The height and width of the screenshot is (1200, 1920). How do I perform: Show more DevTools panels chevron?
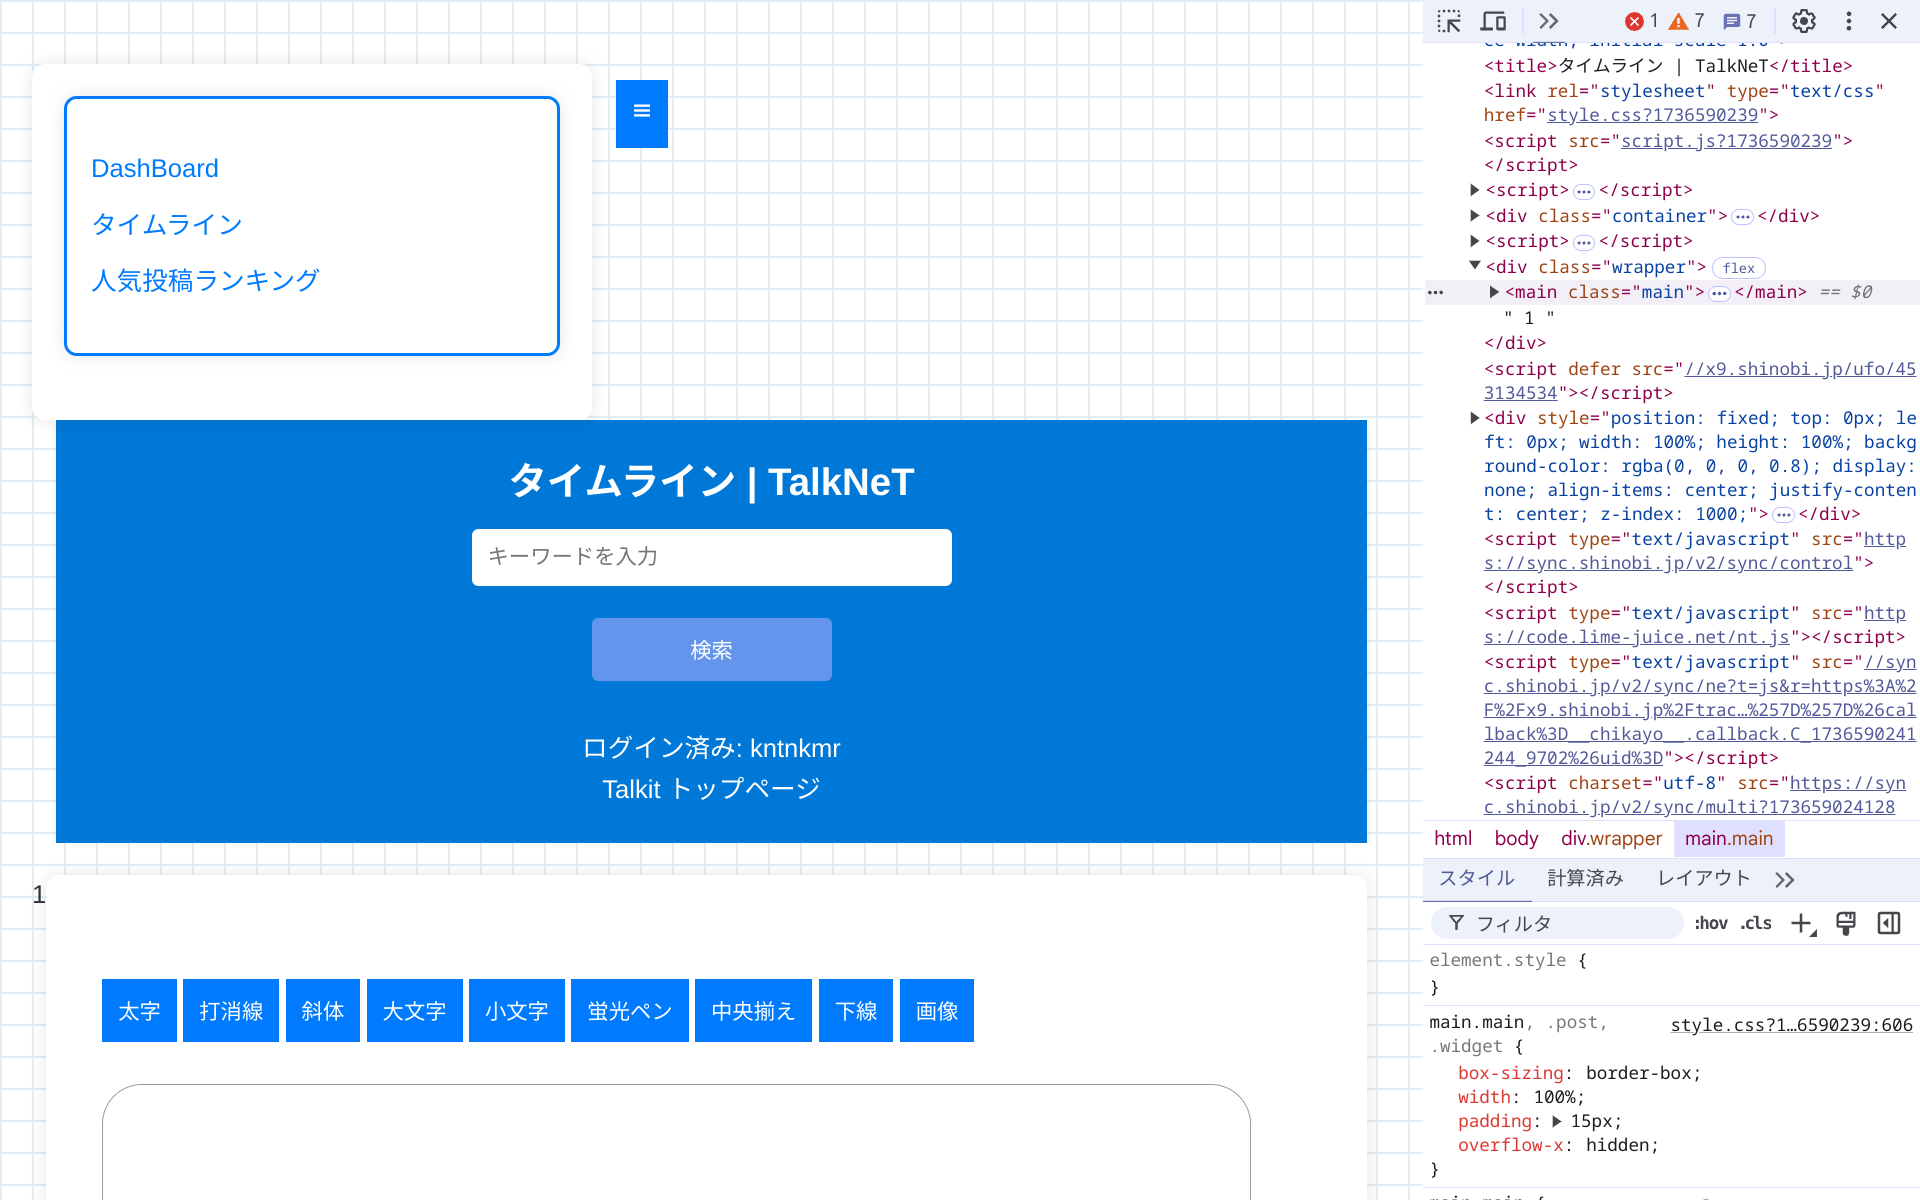tap(1548, 21)
